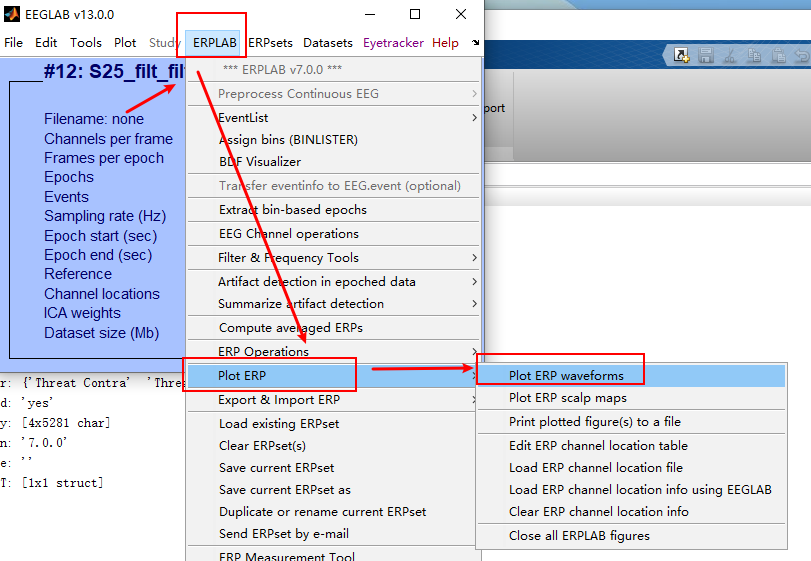Image resolution: width=811 pixels, height=561 pixels.
Task: Click the 'Epochs' label
Action: (x=69, y=177)
